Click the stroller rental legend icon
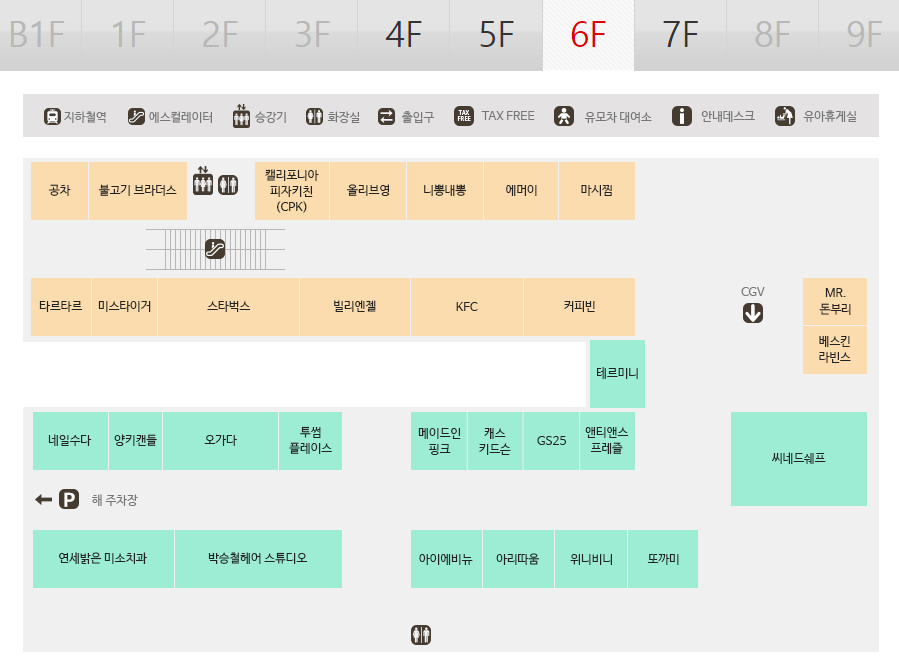The image size is (899, 660). coord(564,116)
